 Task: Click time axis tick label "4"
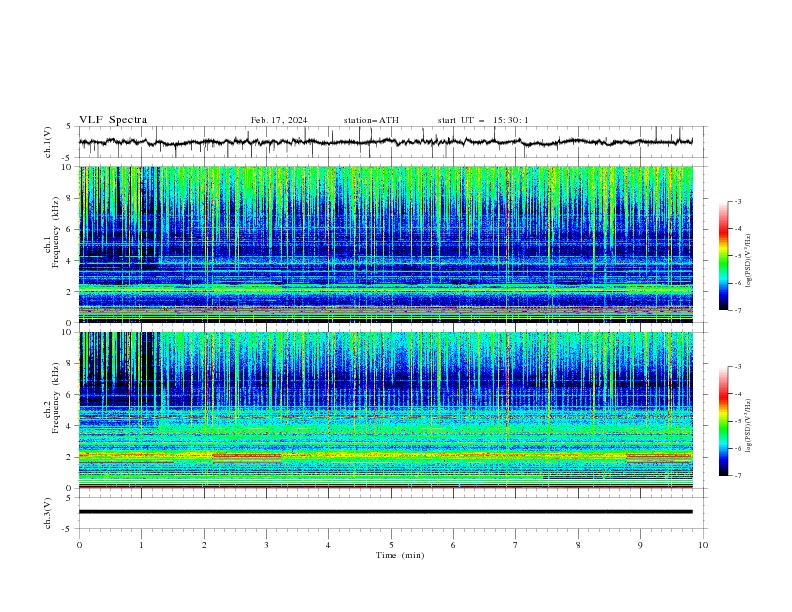tap(329, 545)
